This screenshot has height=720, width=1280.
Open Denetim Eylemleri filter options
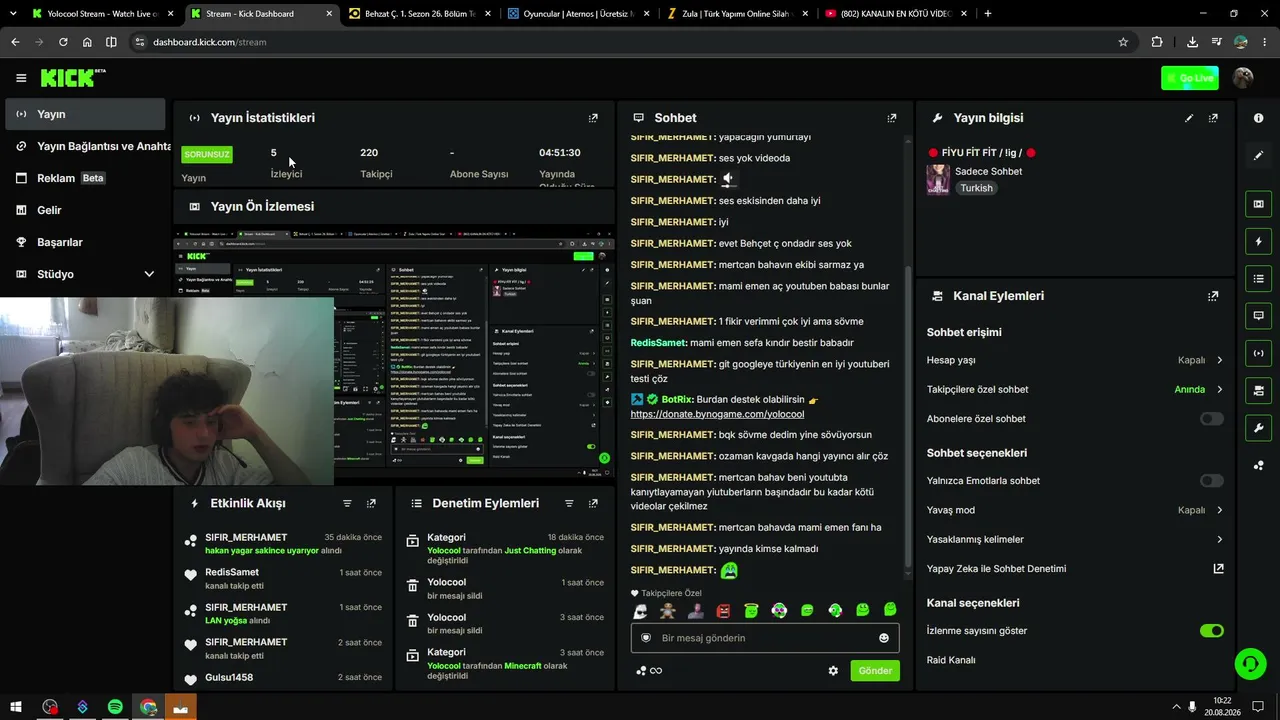pos(569,504)
